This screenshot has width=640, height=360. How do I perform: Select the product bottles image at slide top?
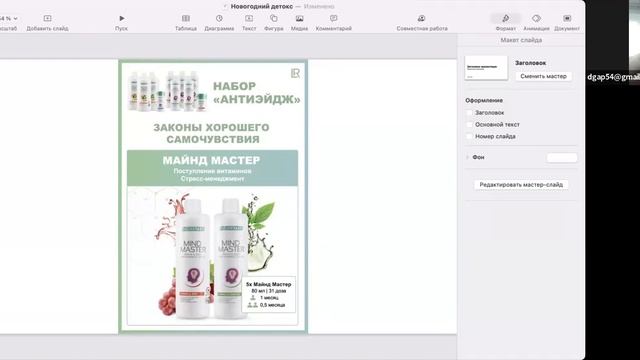[x=168, y=91]
